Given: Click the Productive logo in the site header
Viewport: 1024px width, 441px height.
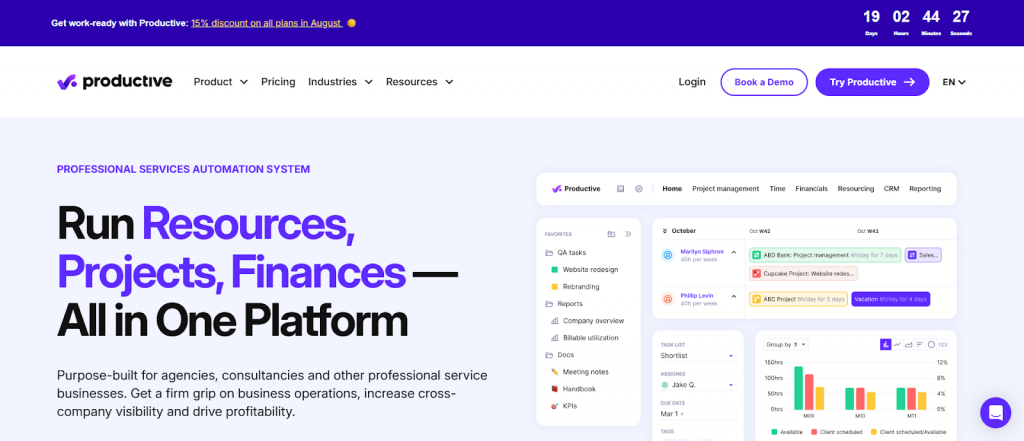Looking at the screenshot, I should tap(114, 82).
